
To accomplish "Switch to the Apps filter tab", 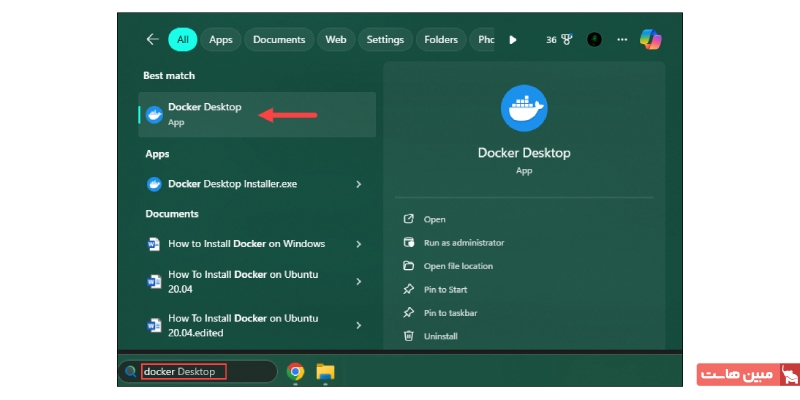I will point(221,40).
